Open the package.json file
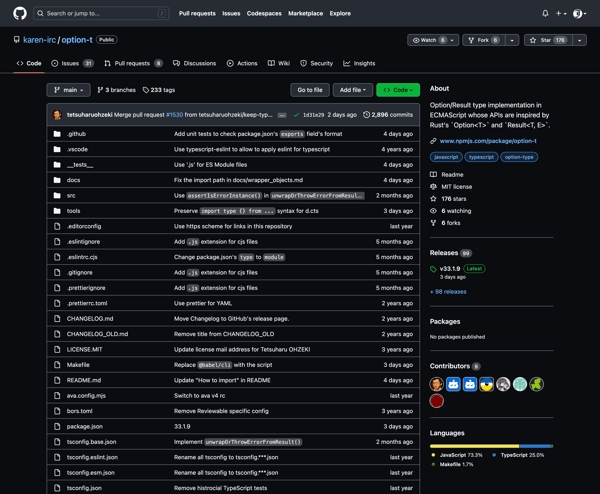 coord(85,426)
